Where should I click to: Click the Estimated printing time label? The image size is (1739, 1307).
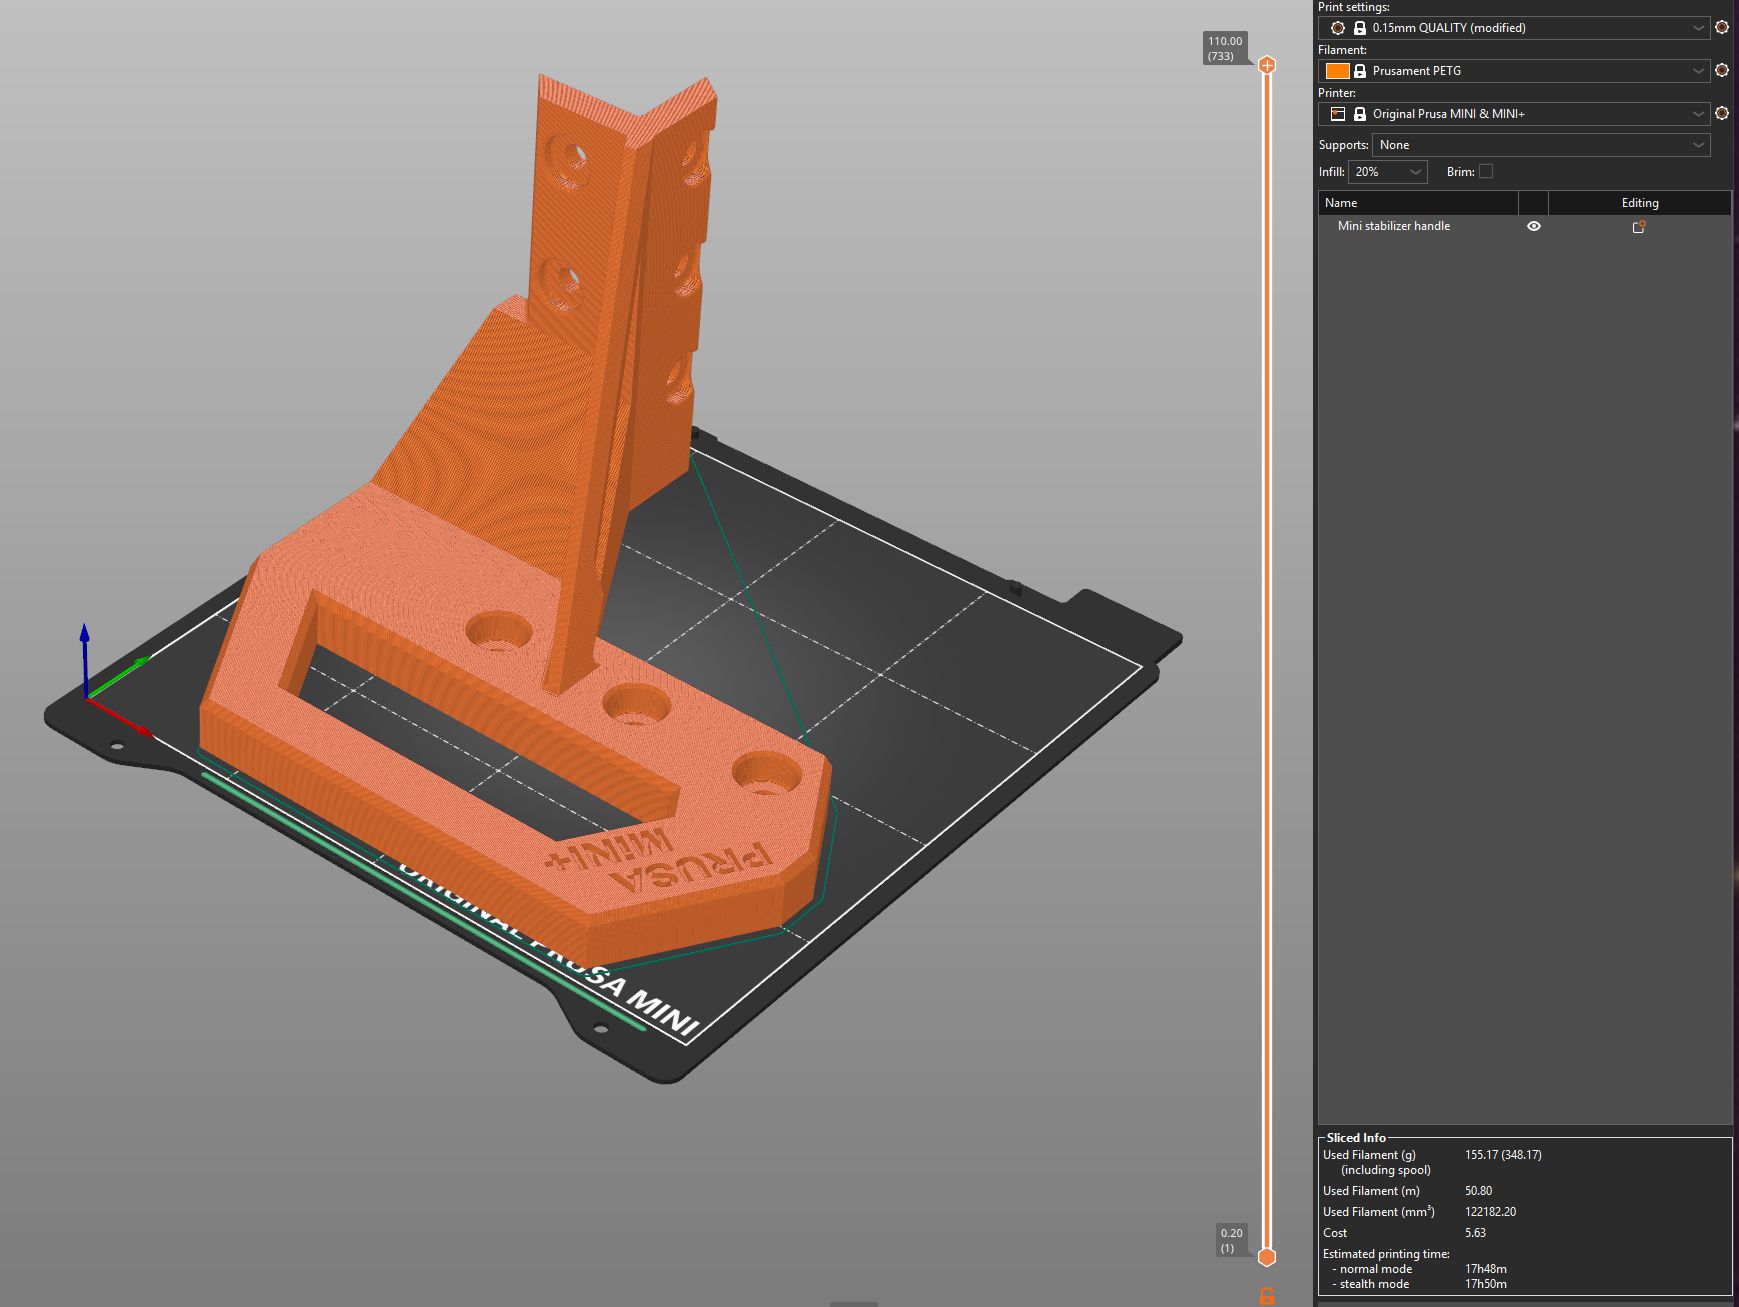(1386, 1254)
